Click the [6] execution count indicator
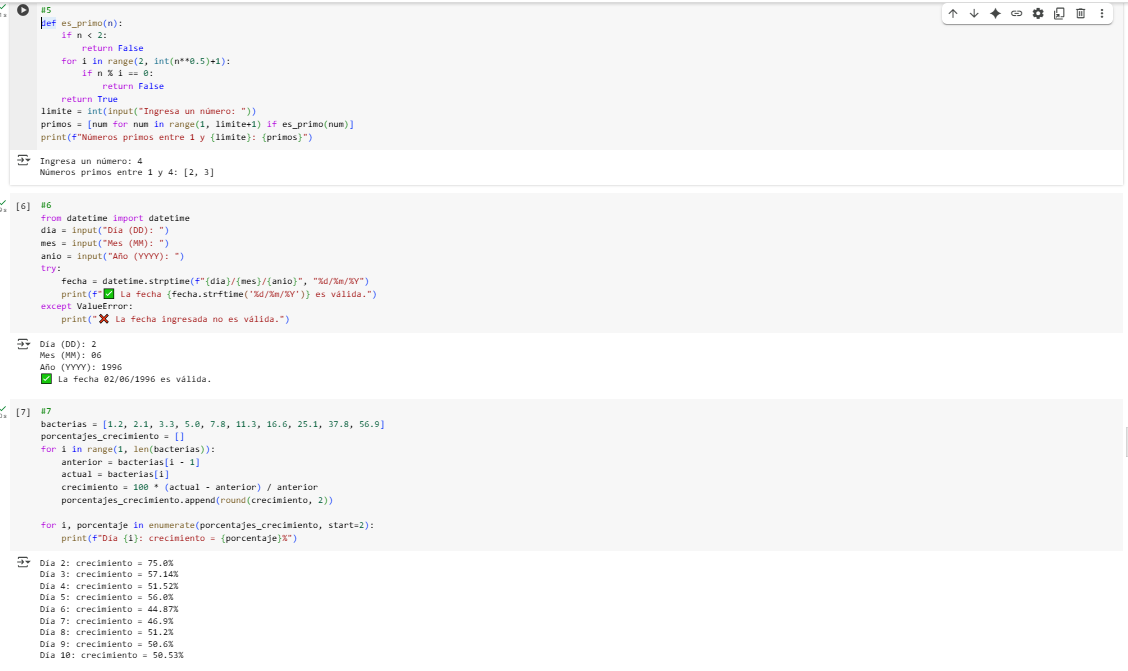The height and width of the screenshot is (671, 1128). tap(23, 206)
